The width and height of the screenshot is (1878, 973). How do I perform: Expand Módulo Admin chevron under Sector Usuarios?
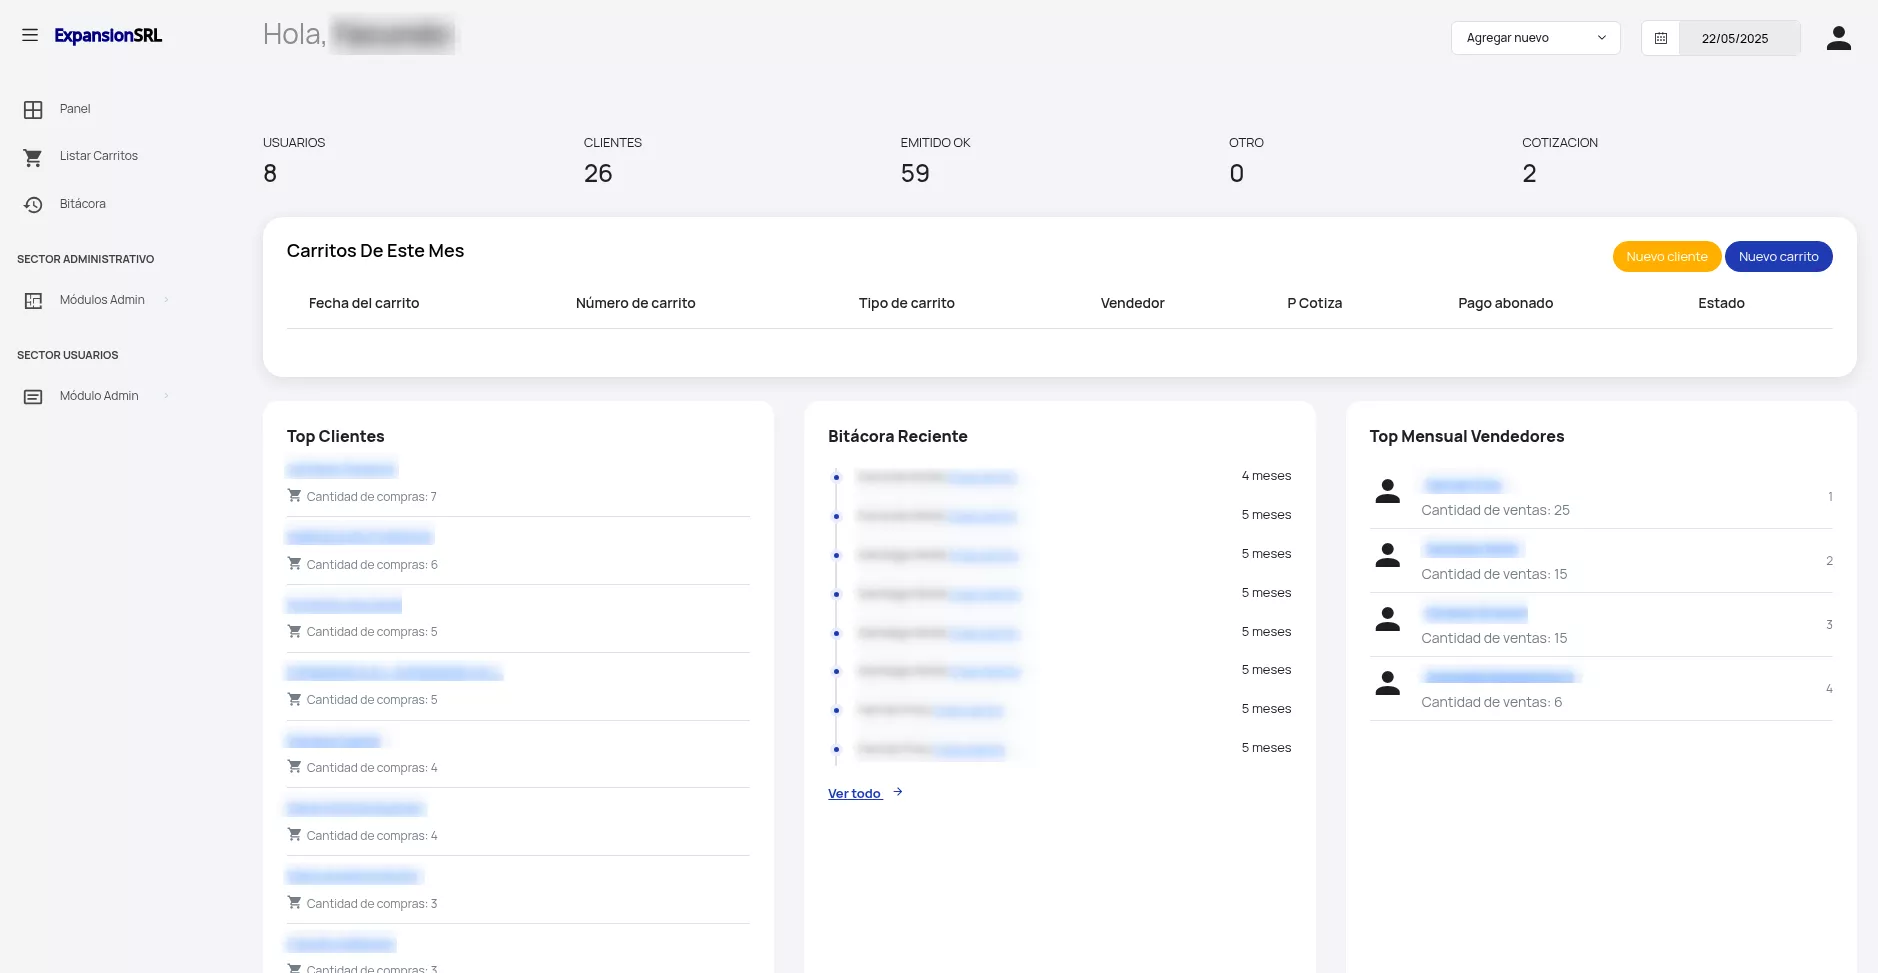166,396
